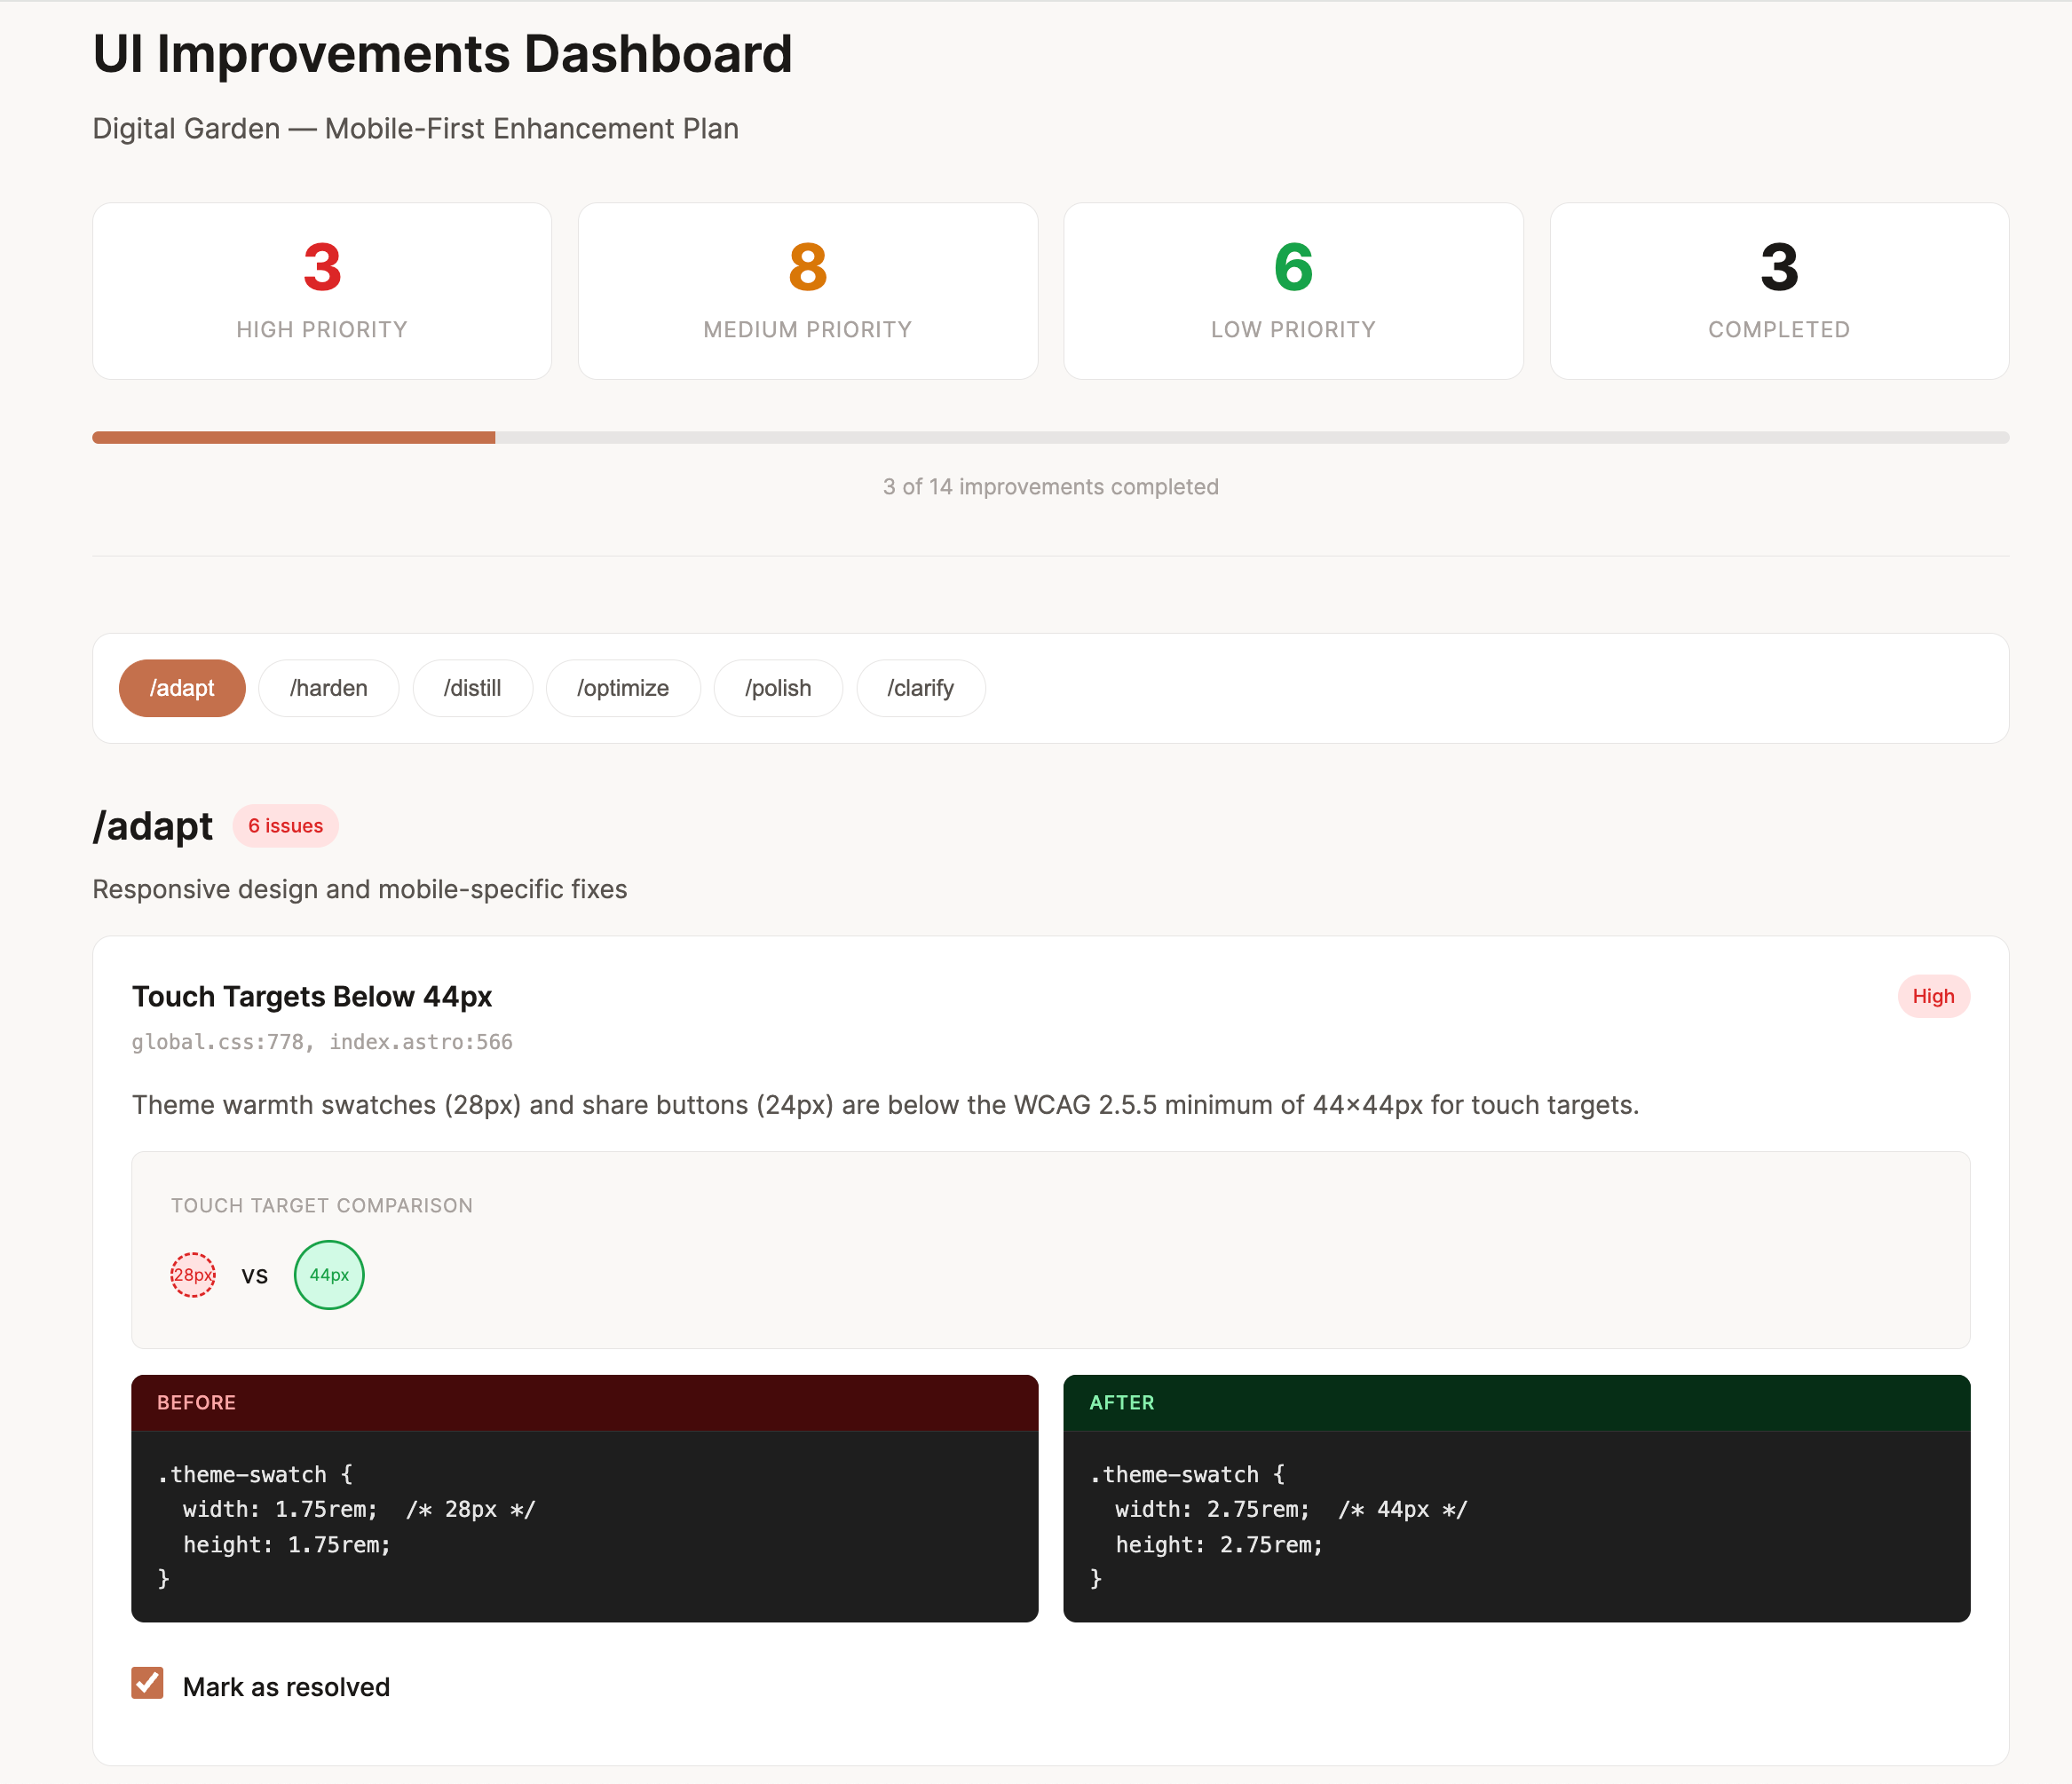Click the Medium Priority card showing 8

tap(807, 290)
